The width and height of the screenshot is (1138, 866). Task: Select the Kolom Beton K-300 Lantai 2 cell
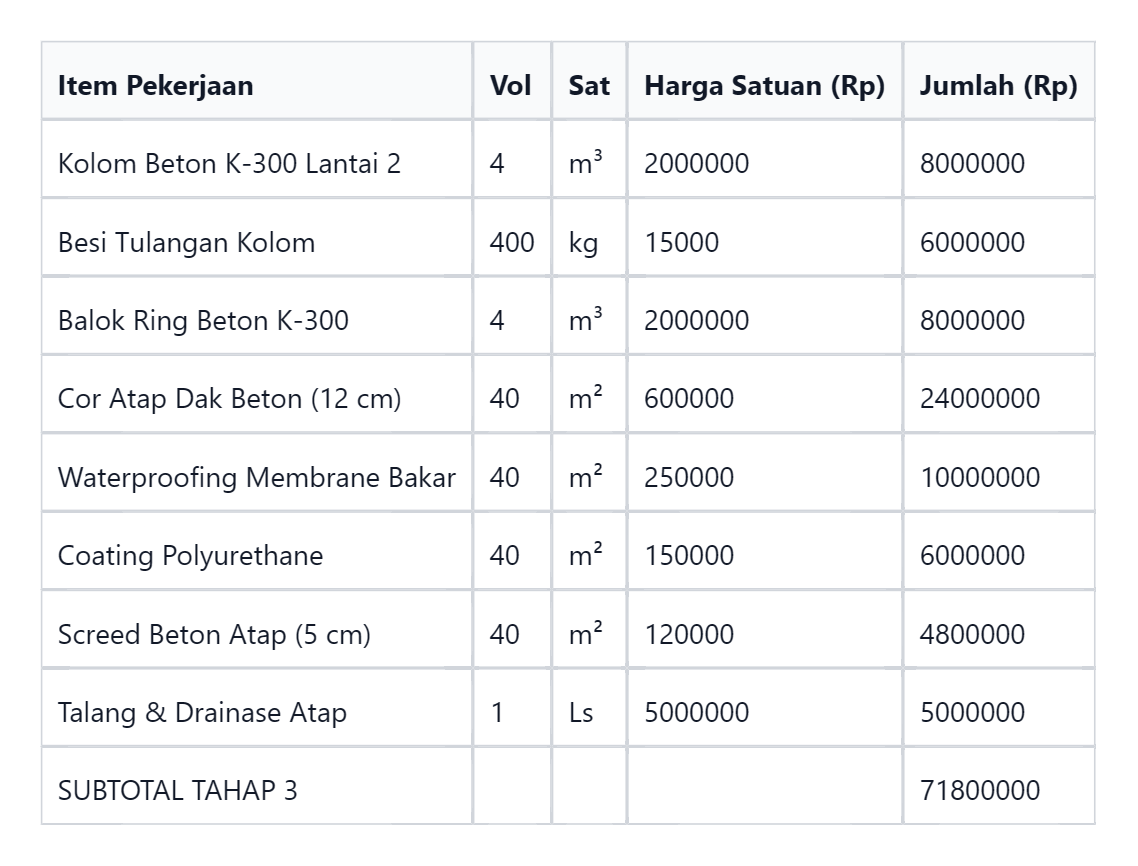pyautogui.click(x=257, y=160)
